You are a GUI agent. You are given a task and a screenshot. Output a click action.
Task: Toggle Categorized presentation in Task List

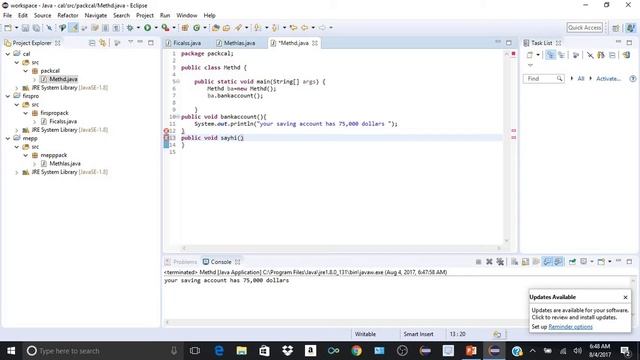tap(551, 55)
